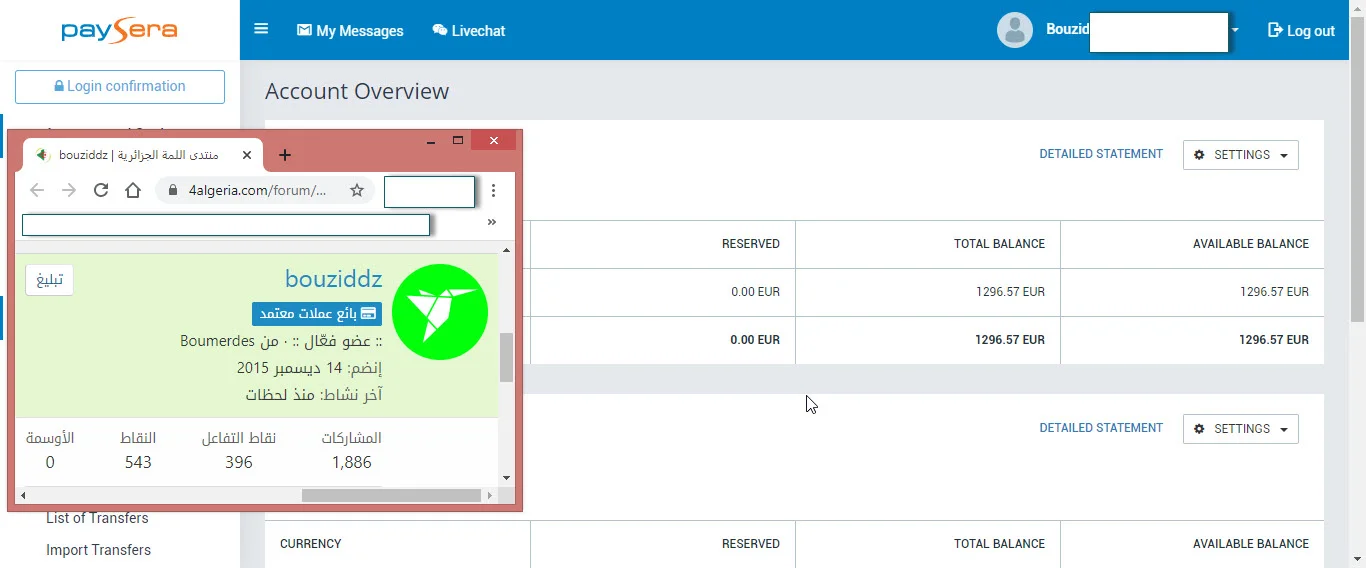Open the first DETAILED STATEMENT link
Image resolution: width=1366 pixels, height=568 pixels.
[x=1100, y=154]
